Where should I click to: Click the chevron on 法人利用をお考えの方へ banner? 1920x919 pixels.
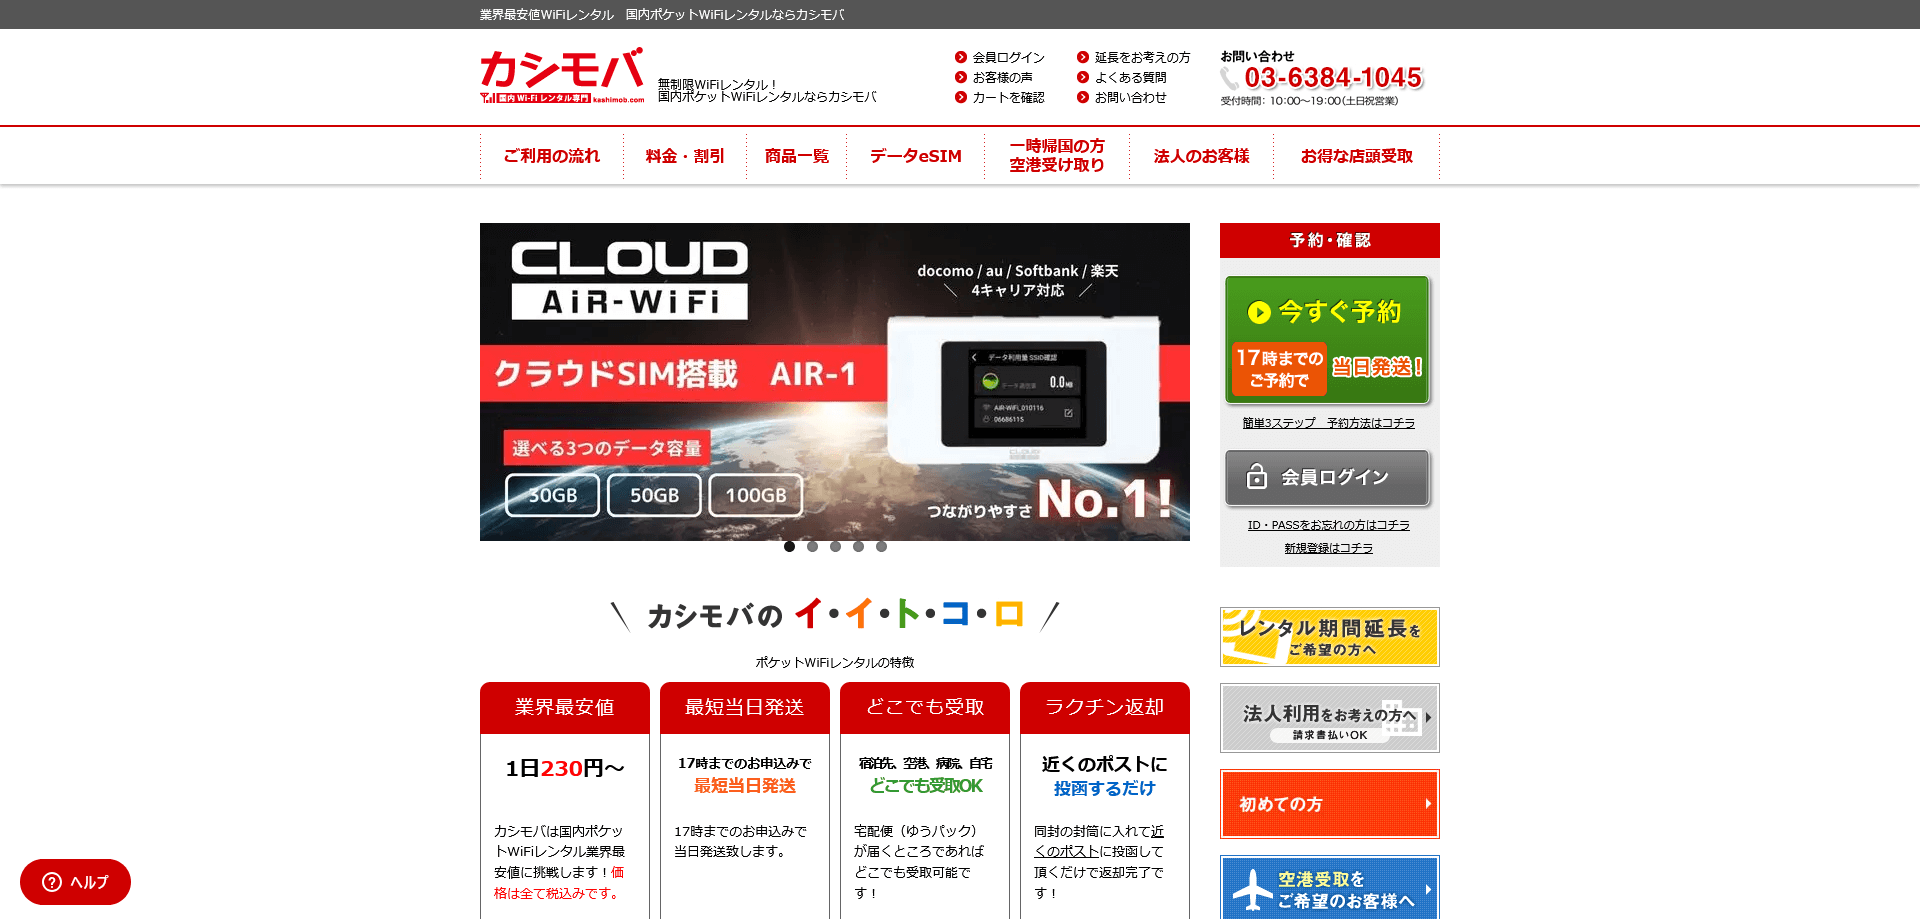point(1430,718)
